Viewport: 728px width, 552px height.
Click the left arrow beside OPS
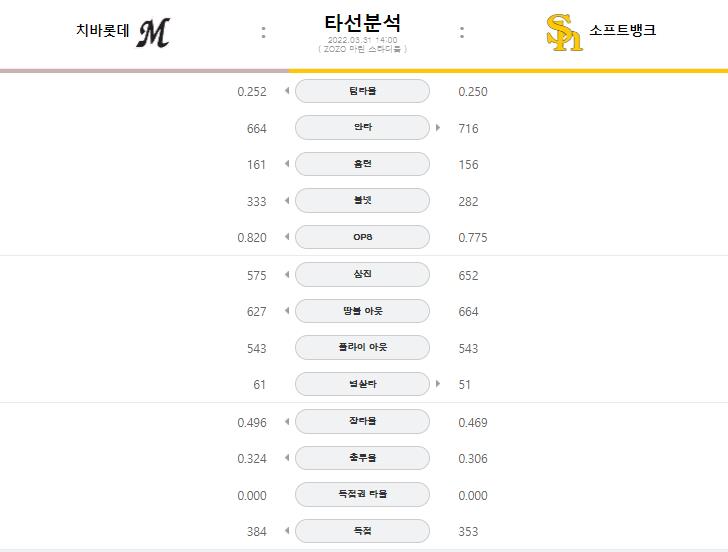click(287, 237)
